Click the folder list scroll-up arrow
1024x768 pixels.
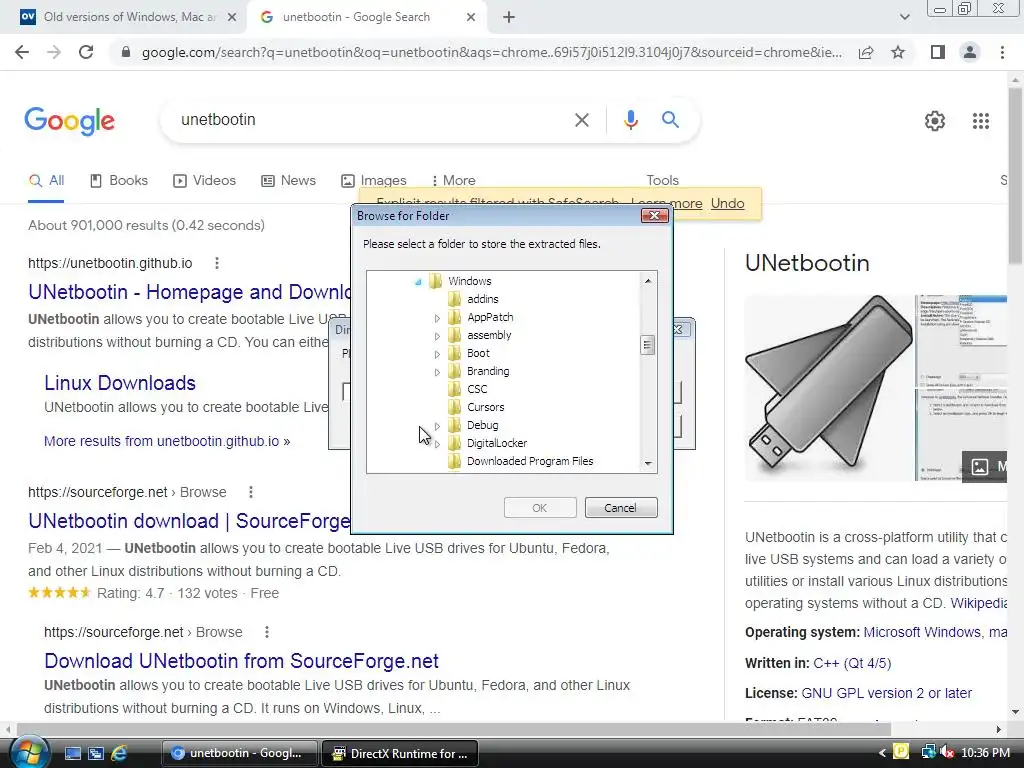point(648,281)
